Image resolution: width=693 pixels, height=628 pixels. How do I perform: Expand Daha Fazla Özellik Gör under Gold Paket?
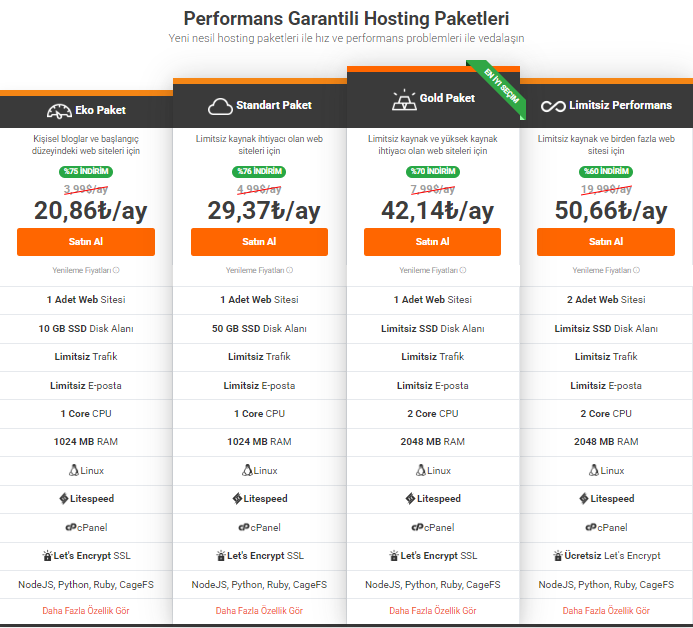coord(433,610)
